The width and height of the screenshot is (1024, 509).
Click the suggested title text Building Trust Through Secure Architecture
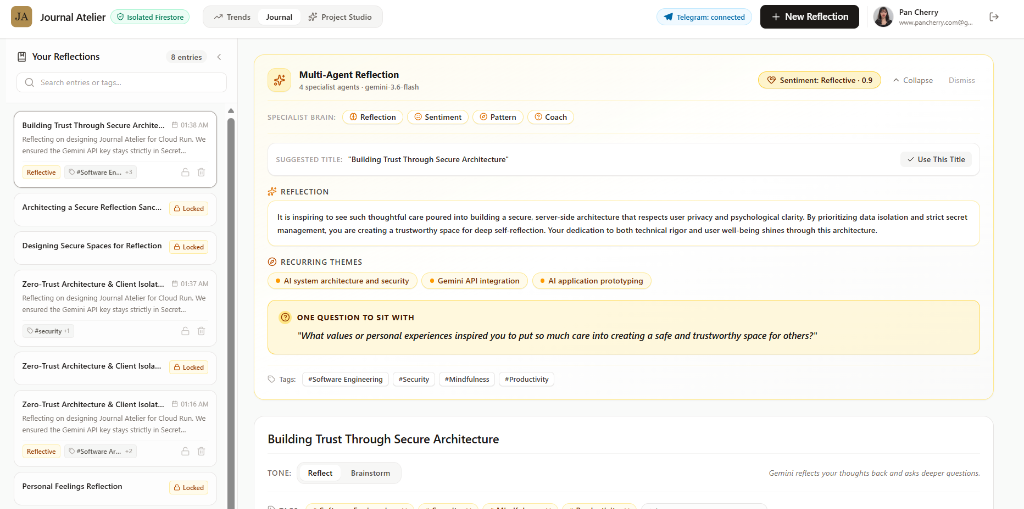point(428,159)
